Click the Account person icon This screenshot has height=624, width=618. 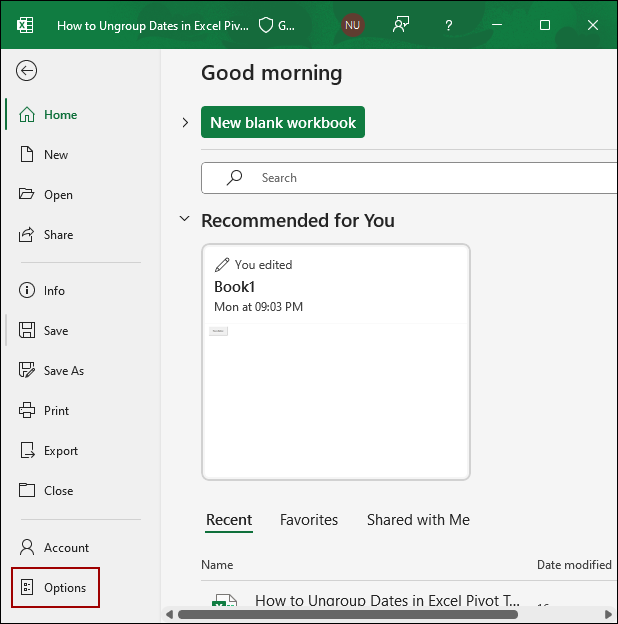(27, 547)
